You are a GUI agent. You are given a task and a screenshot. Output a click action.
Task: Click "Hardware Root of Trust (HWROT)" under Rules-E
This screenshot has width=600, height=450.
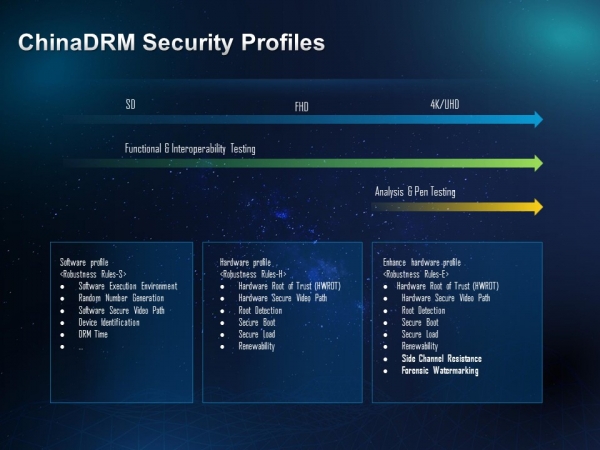point(448,286)
